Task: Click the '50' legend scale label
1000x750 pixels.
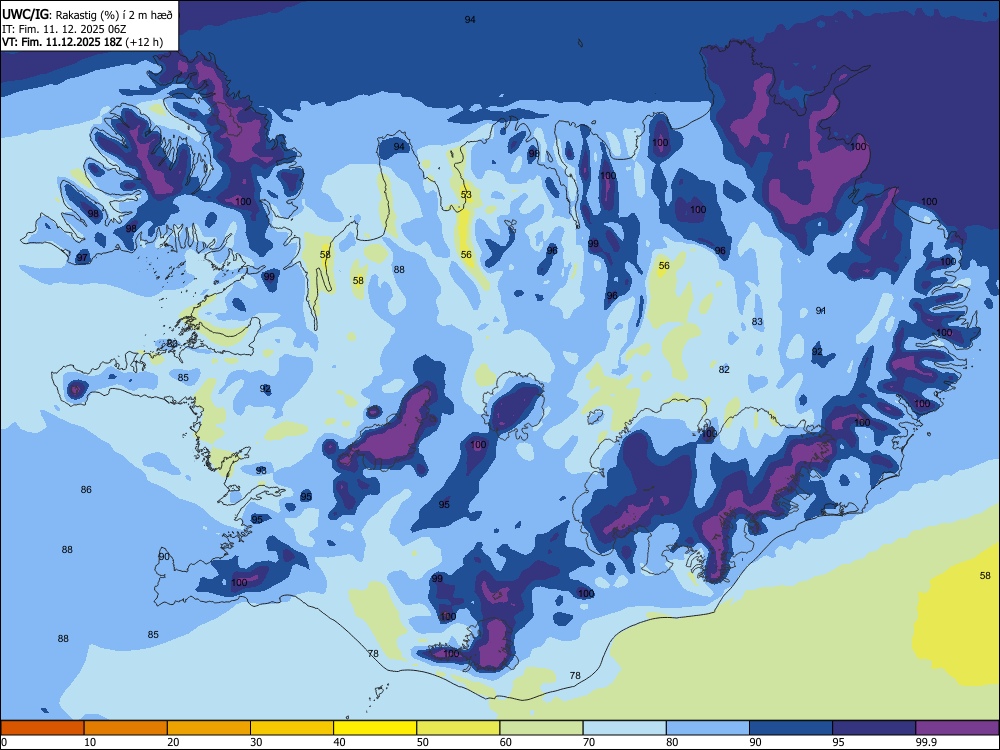Action: [x=423, y=742]
